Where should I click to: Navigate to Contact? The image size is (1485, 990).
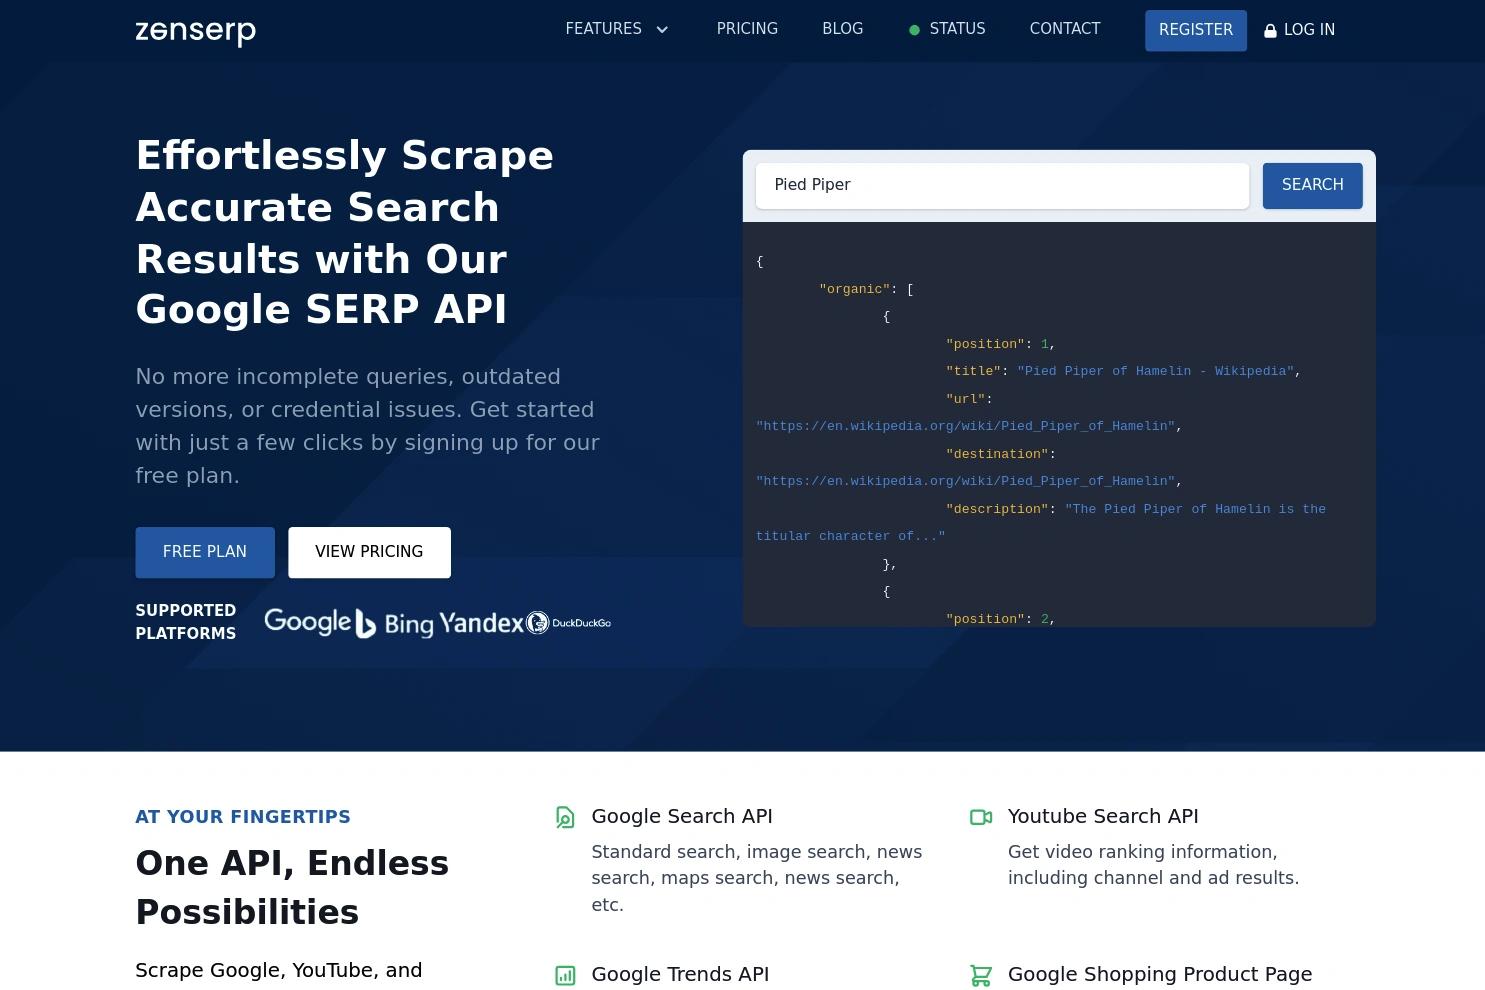click(1065, 29)
